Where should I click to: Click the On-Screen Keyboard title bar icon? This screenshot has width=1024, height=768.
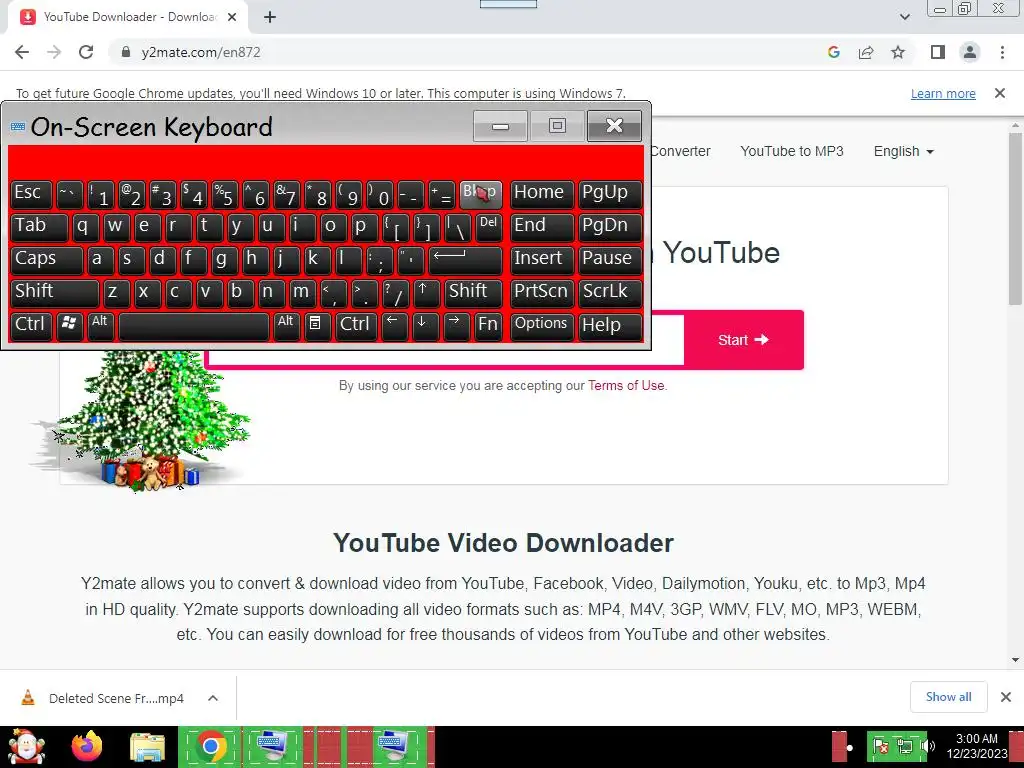[18, 127]
